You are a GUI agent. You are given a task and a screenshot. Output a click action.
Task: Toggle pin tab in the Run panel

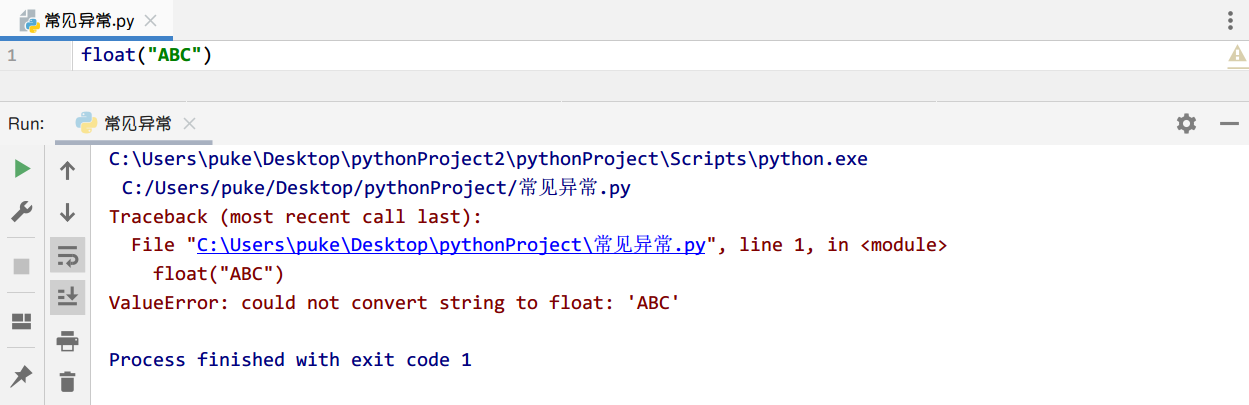pos(22,376)
